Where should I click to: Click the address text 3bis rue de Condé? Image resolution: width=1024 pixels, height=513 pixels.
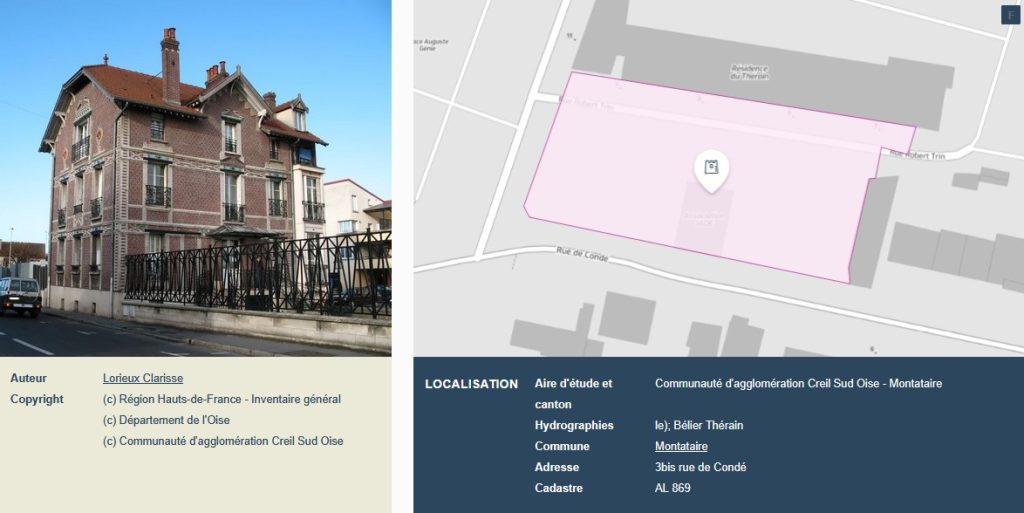[x=700, y=467]
